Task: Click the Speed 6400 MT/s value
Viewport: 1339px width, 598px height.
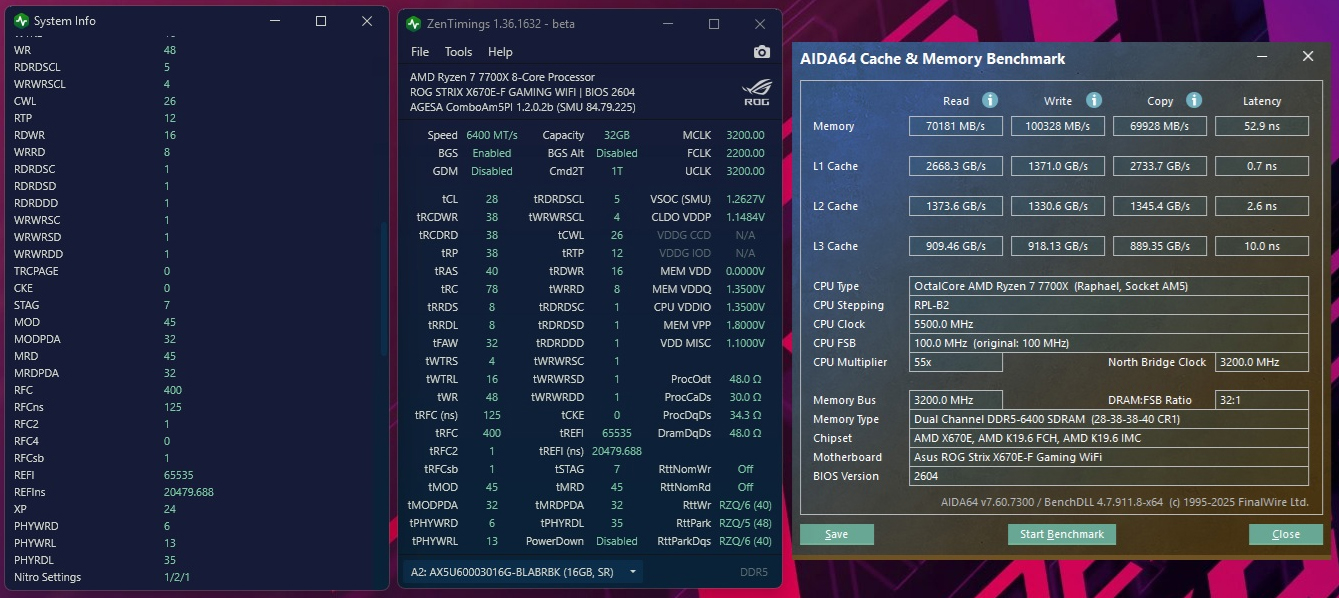Action: [491, 135]
